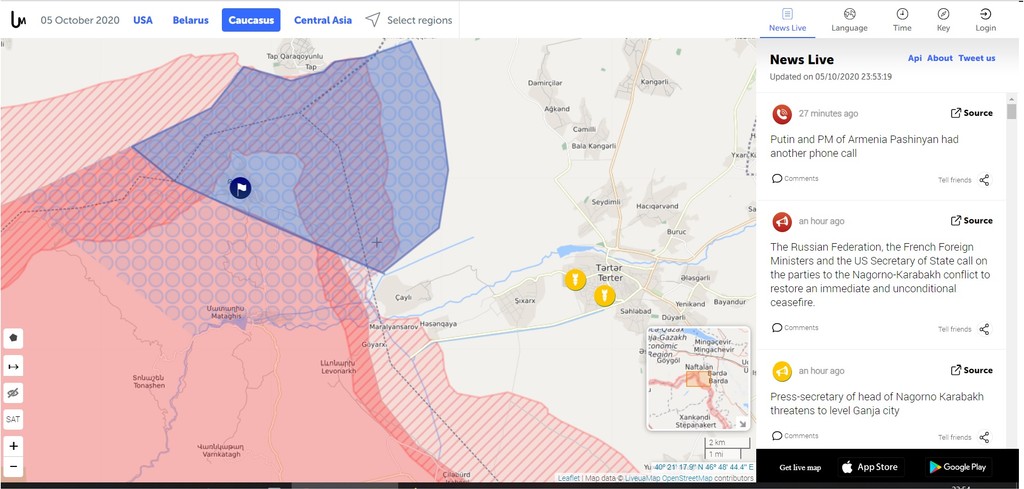The height and width of the screenshot is (489, 1024).
Task: Open the OpenStreetMap contributors link
Action: click(x=688, y=479)
